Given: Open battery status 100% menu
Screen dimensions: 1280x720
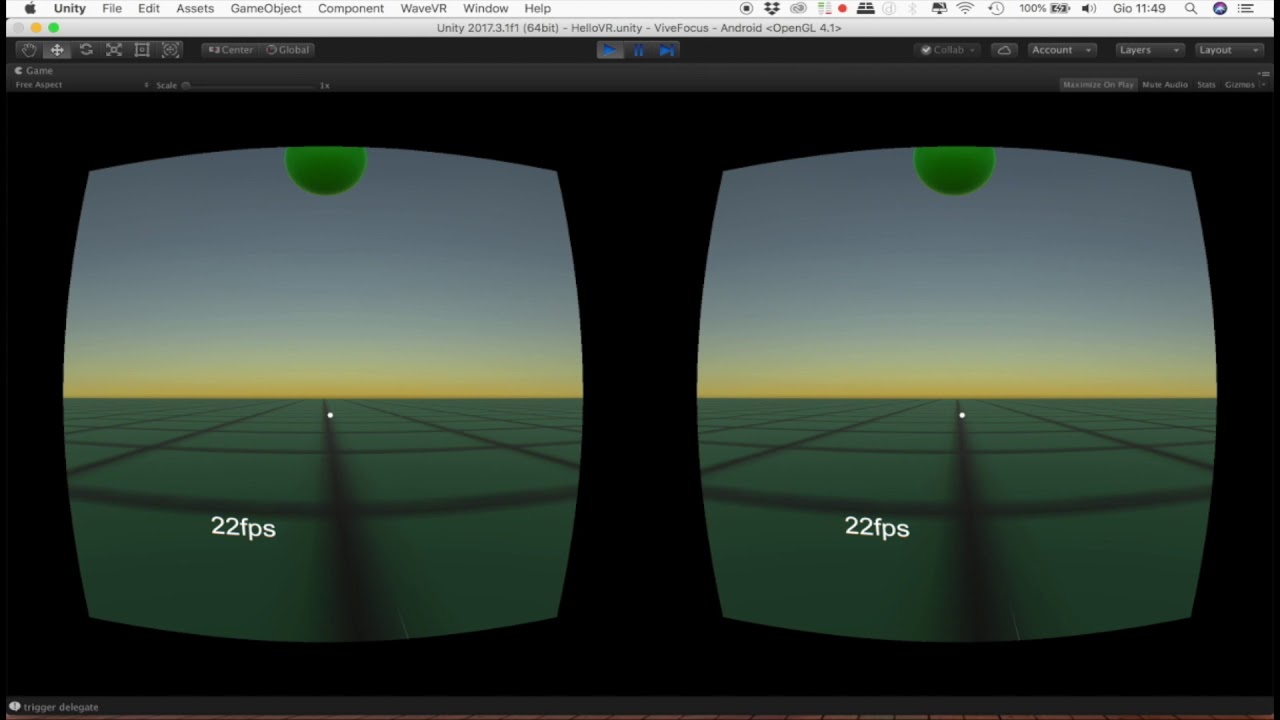Looking at the screenshot, I should [x=1045, y=8].
